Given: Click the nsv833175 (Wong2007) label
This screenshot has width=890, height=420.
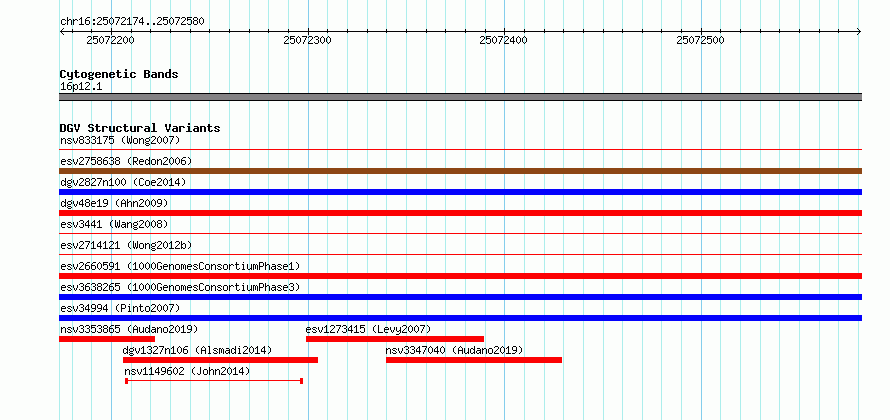Looking at the screenshot, I should coord(120,140).
